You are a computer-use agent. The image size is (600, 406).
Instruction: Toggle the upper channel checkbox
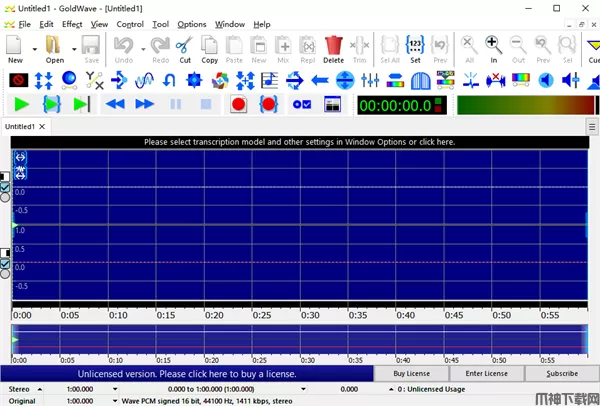5,187
